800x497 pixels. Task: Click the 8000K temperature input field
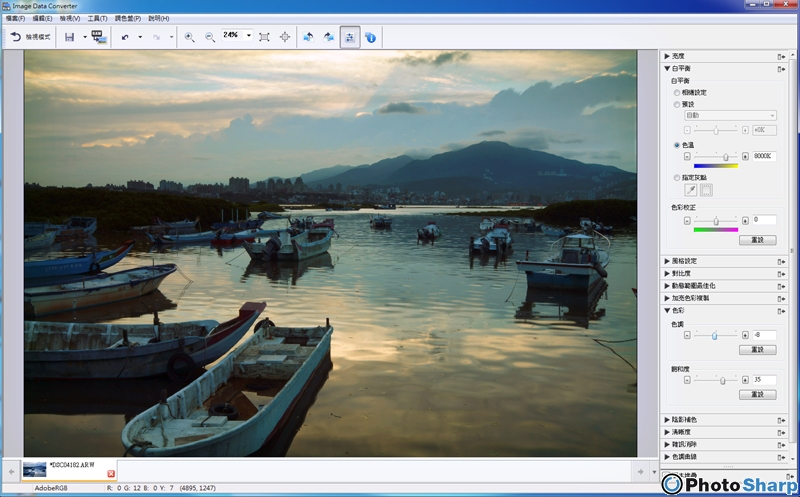[x=764, y=156]
